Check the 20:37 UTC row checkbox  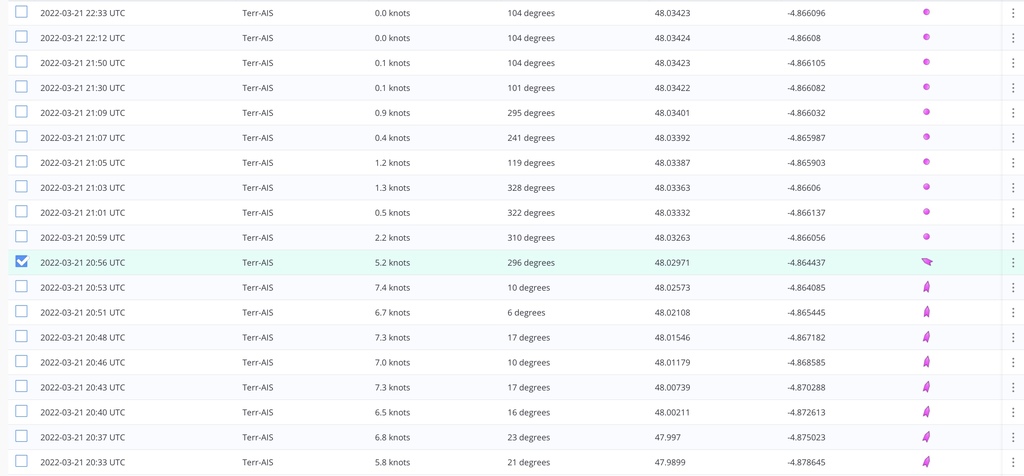click(x=22, y=436)
